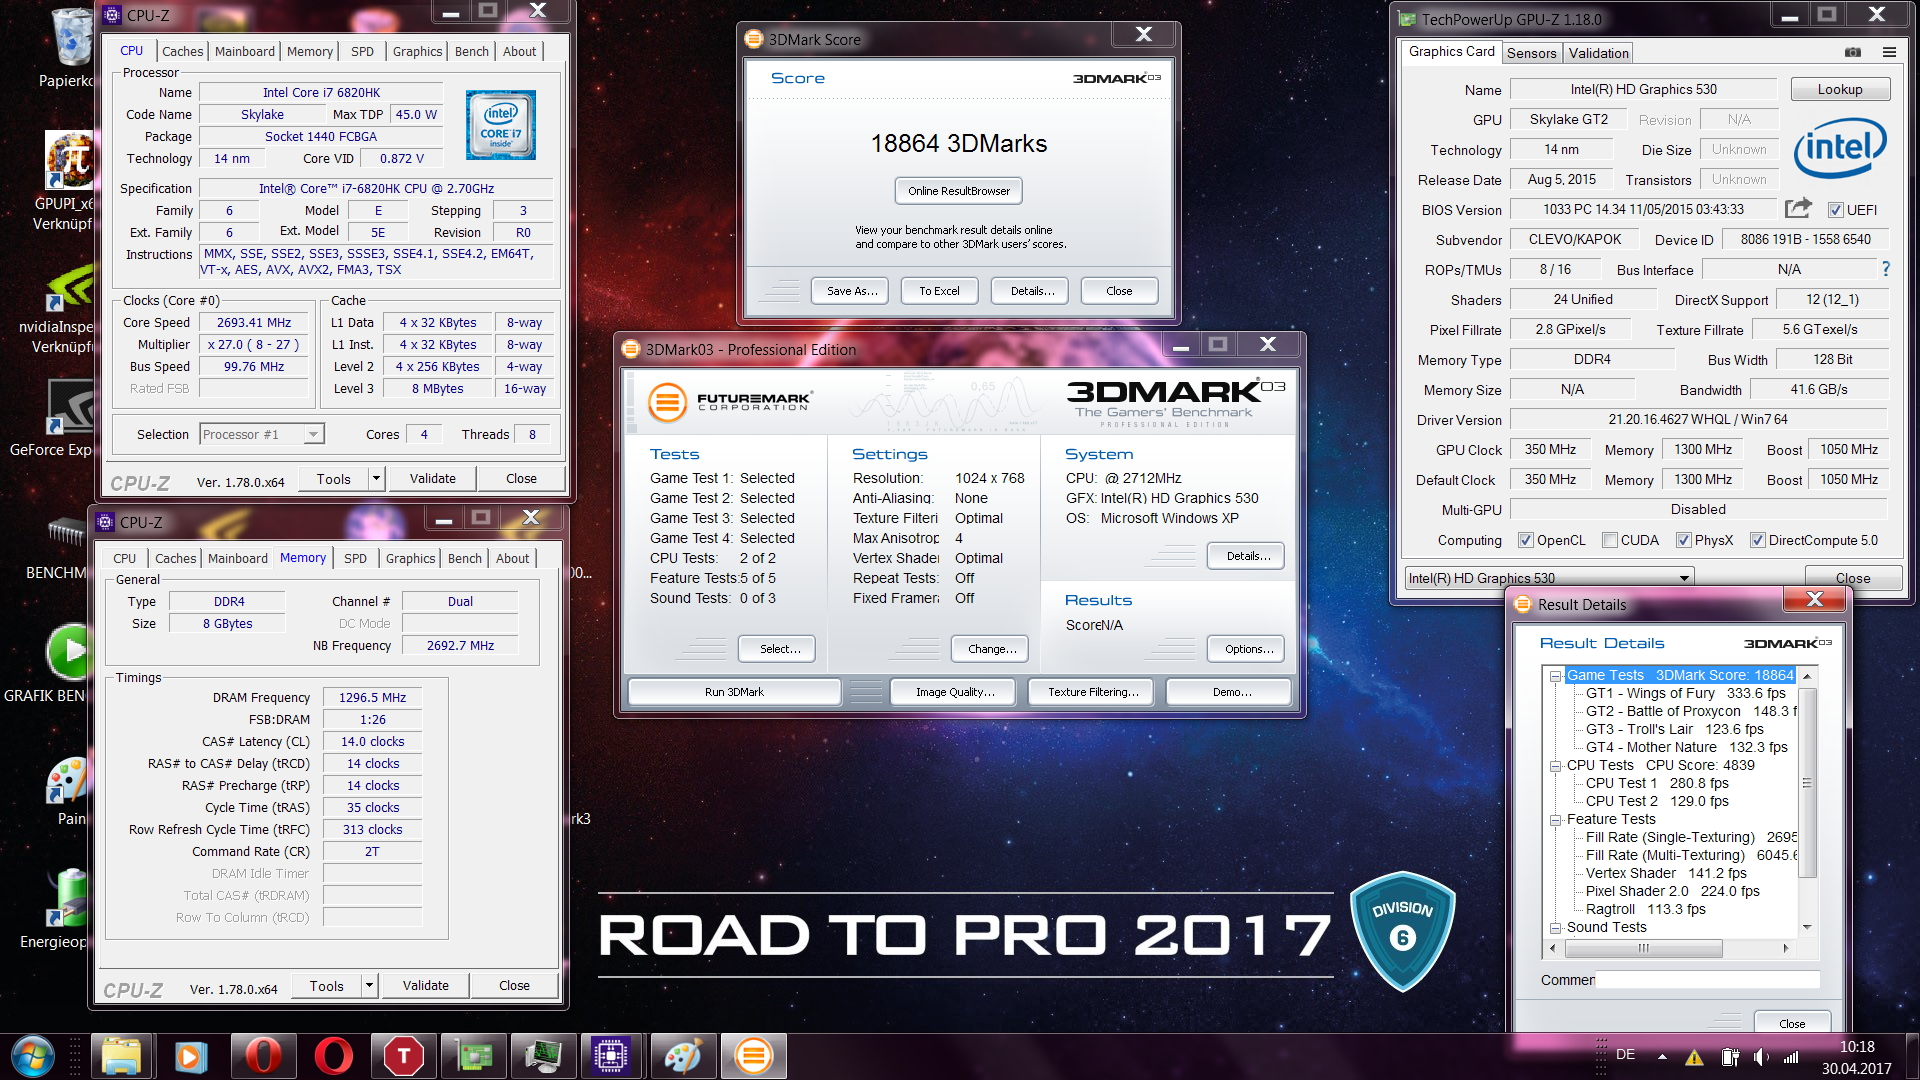Click the clock showing 10:18
1920x1080 pixels.
pos(1856,1047)
